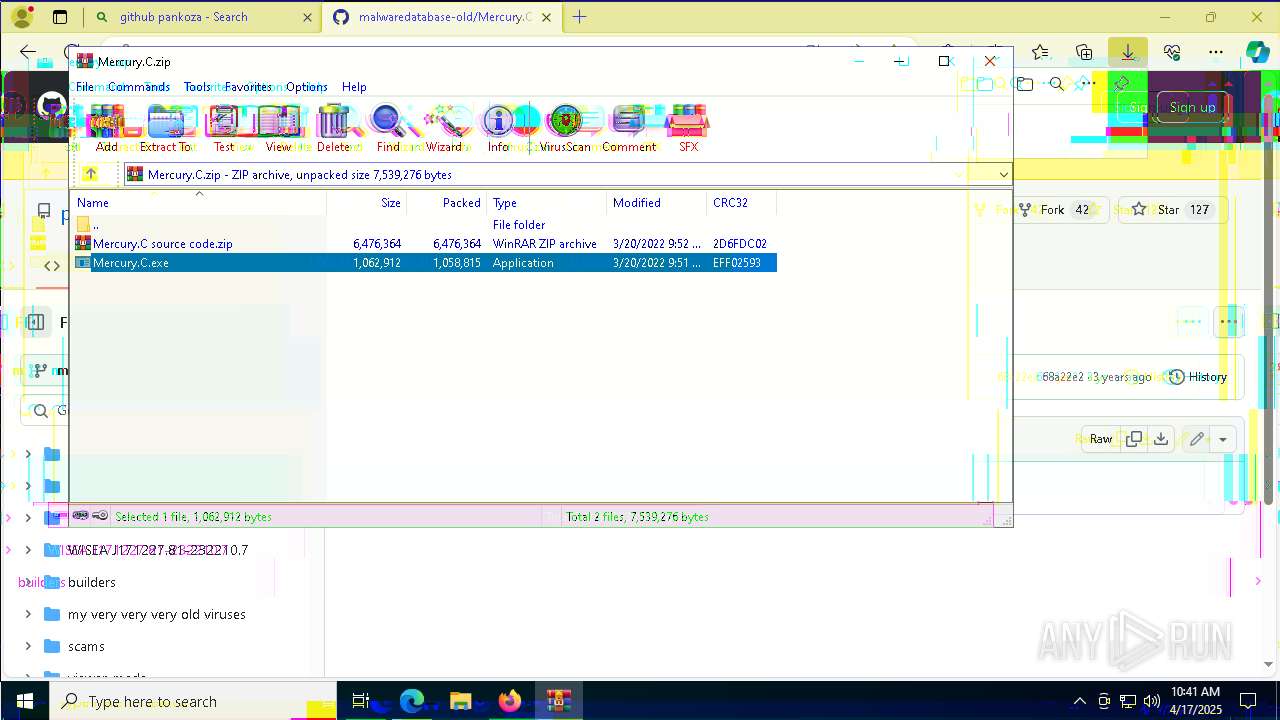This screenshot has height=720, width=1280.
Task: Close the malwaredatabase-old browser tab
Action: (546, 17)
